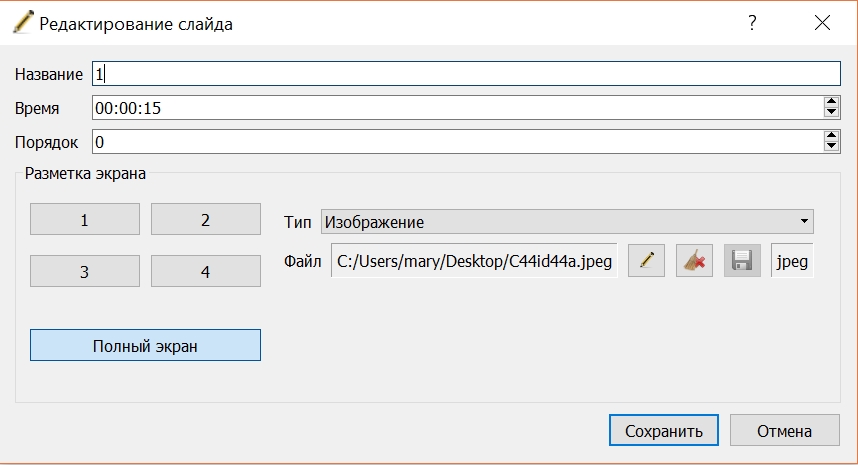The width and height of the screenshot is (858, 465).
Task: Click the Тип label
Action: tap(298, 222)
